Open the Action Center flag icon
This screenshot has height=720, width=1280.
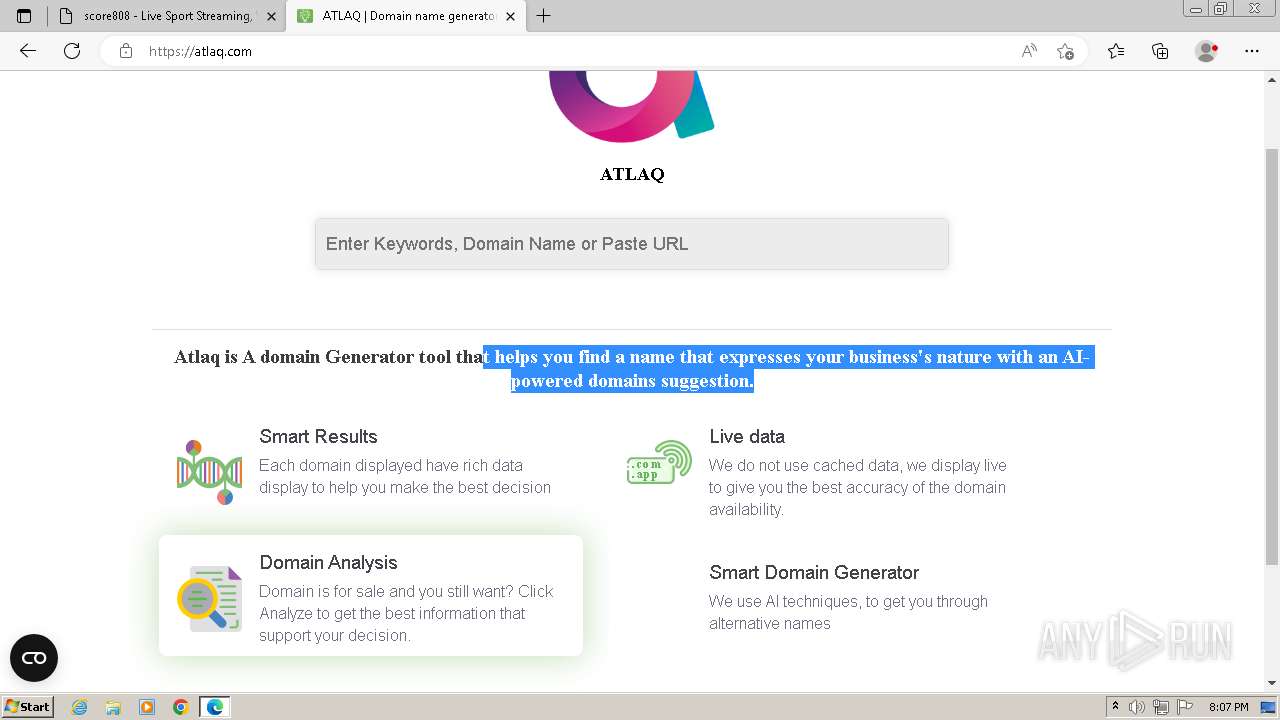point(1184,707)
